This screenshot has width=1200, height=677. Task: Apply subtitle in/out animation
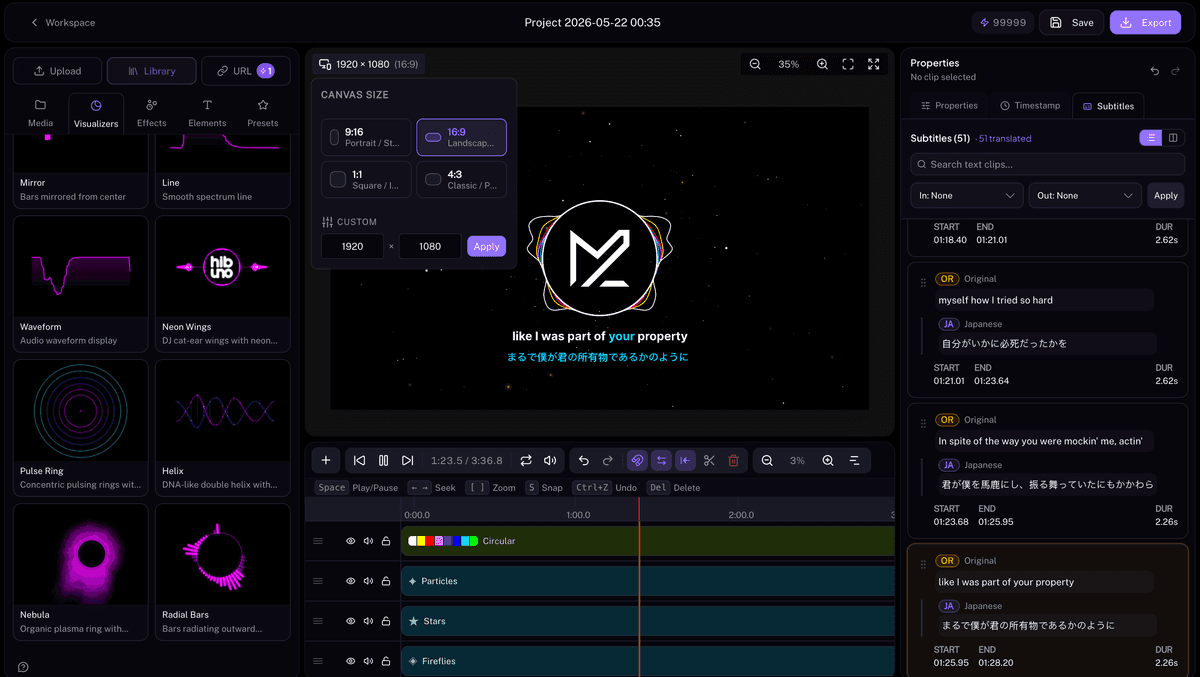[x=1166, y=195]
